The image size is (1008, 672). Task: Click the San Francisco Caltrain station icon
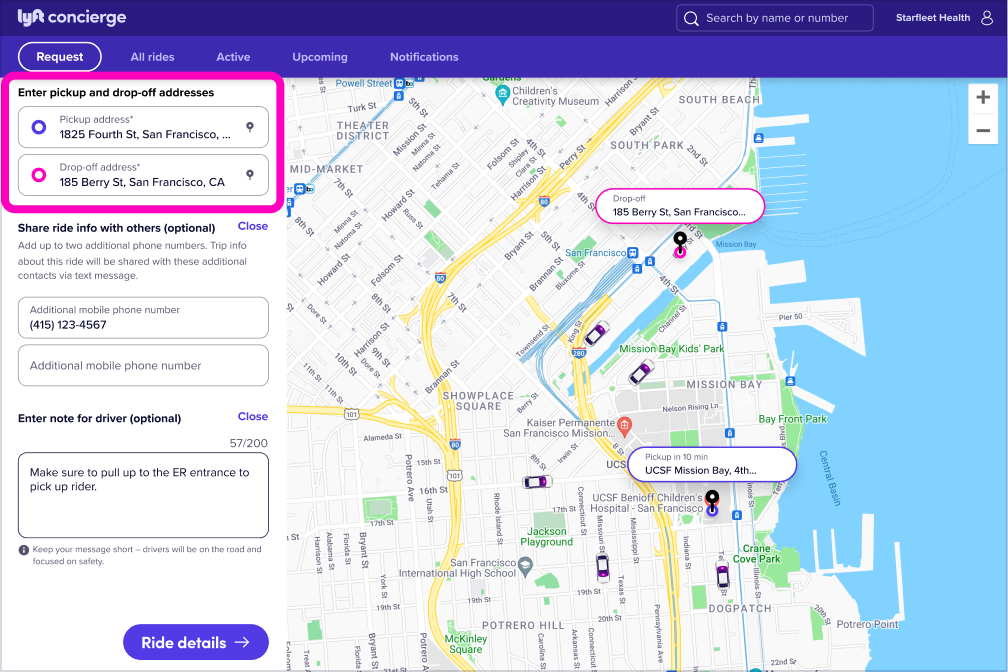point(633,253)
